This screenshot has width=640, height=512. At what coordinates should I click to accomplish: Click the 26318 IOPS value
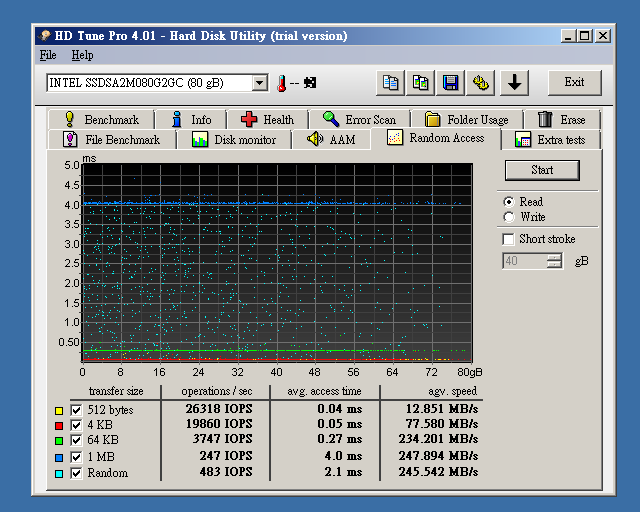point(219,409)
